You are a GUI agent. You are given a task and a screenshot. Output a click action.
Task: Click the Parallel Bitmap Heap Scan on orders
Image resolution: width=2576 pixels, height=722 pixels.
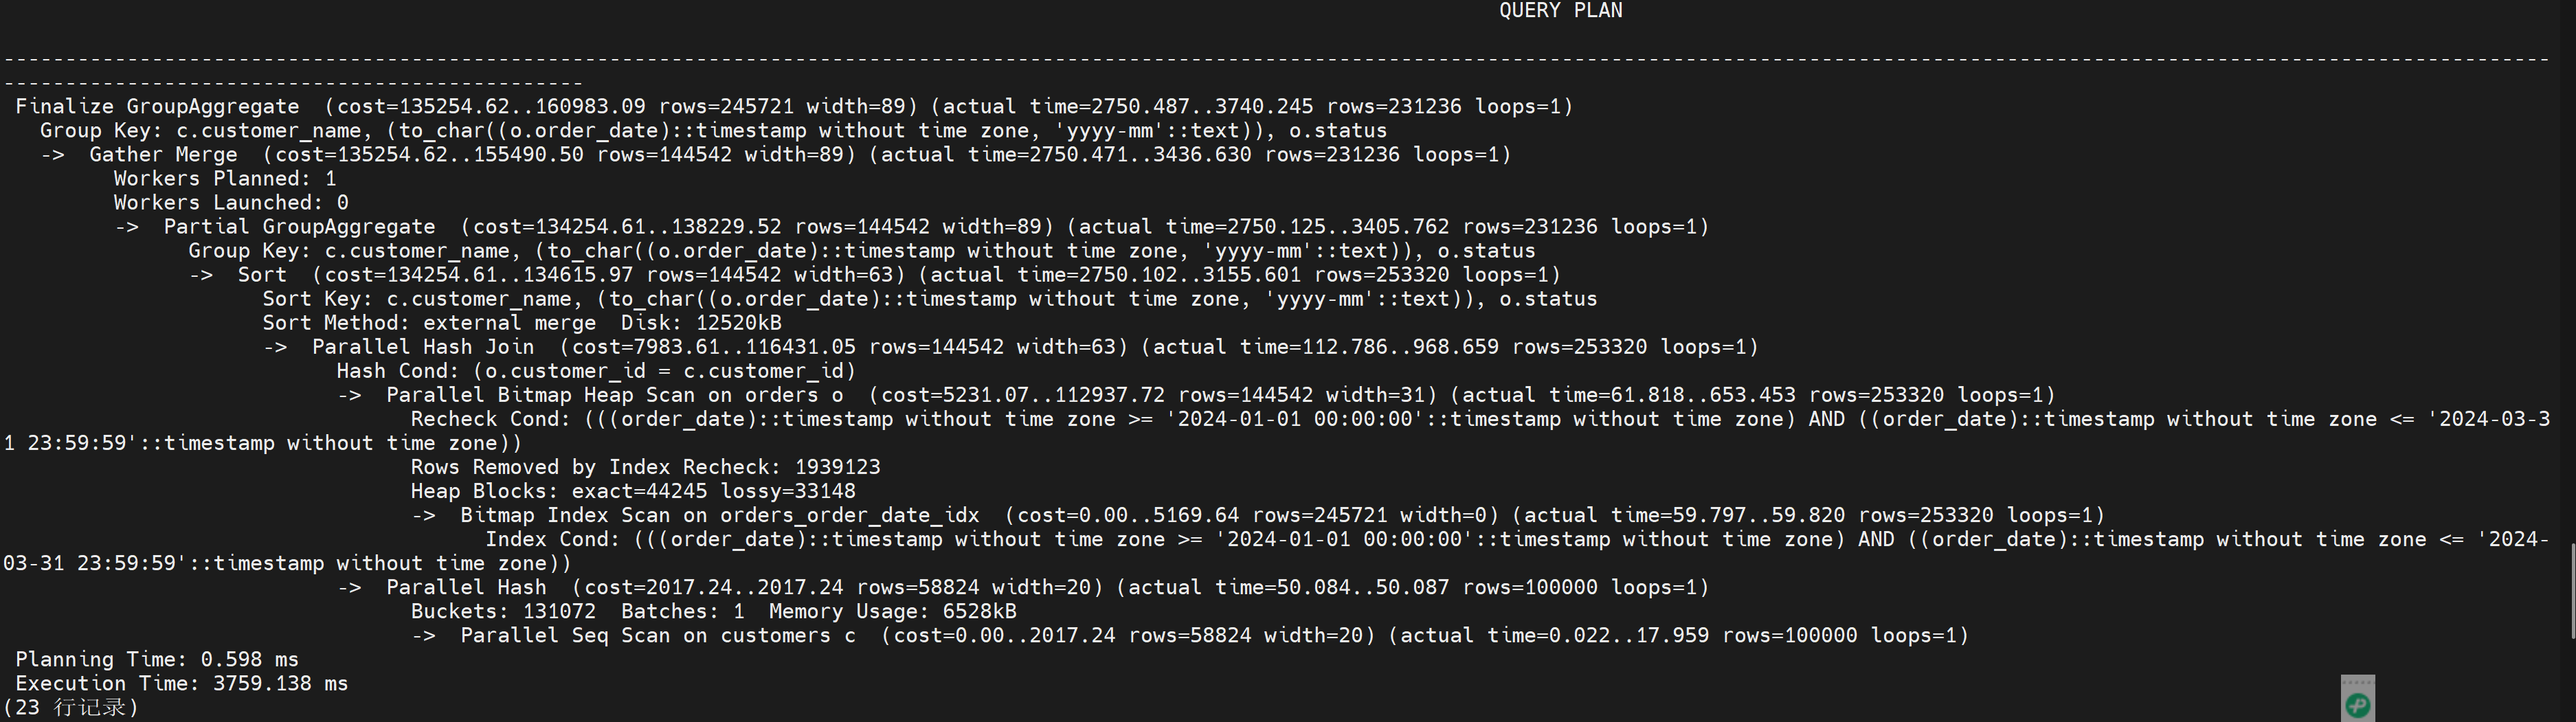[614, 395]
